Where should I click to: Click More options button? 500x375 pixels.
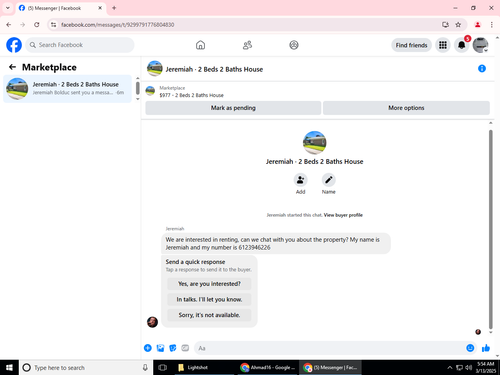tap(406, 108)
